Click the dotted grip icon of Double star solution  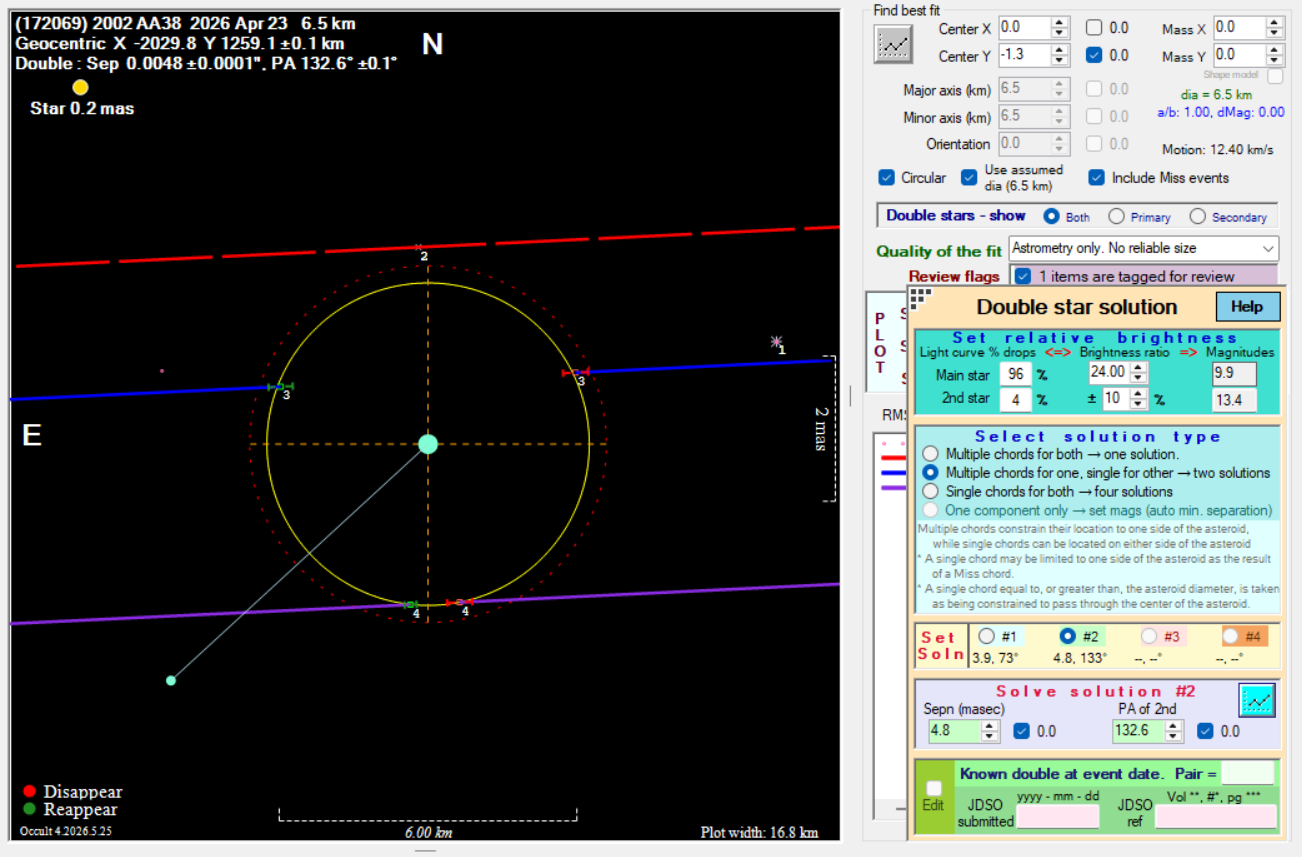coord(920,298)
